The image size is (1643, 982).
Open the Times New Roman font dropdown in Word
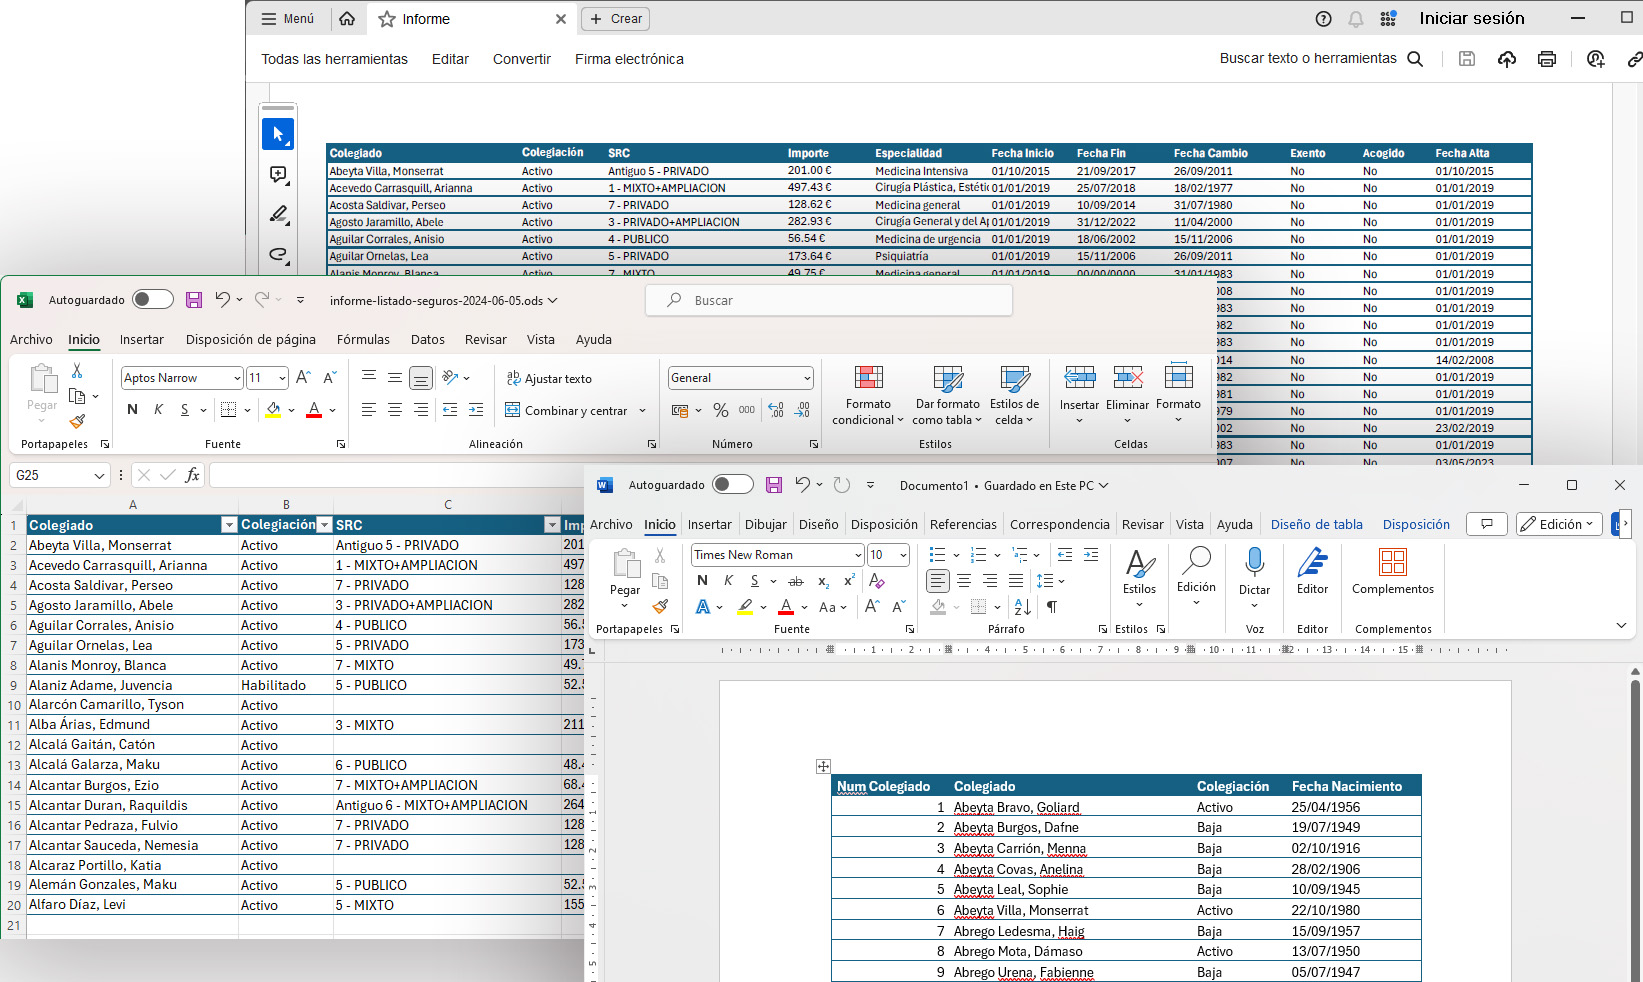(x=858, y=555)
